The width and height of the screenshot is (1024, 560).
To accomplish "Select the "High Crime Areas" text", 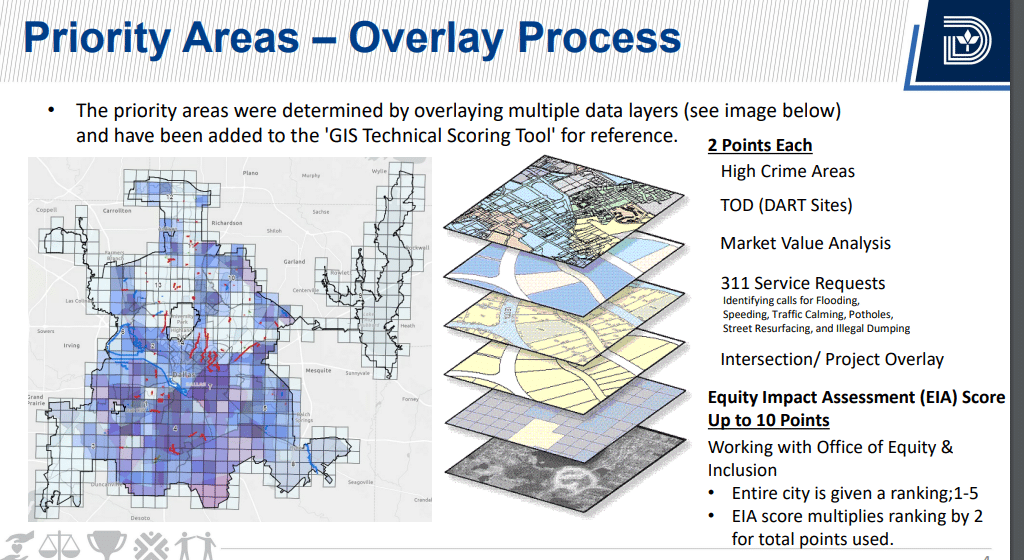I will tap(787, 171).
